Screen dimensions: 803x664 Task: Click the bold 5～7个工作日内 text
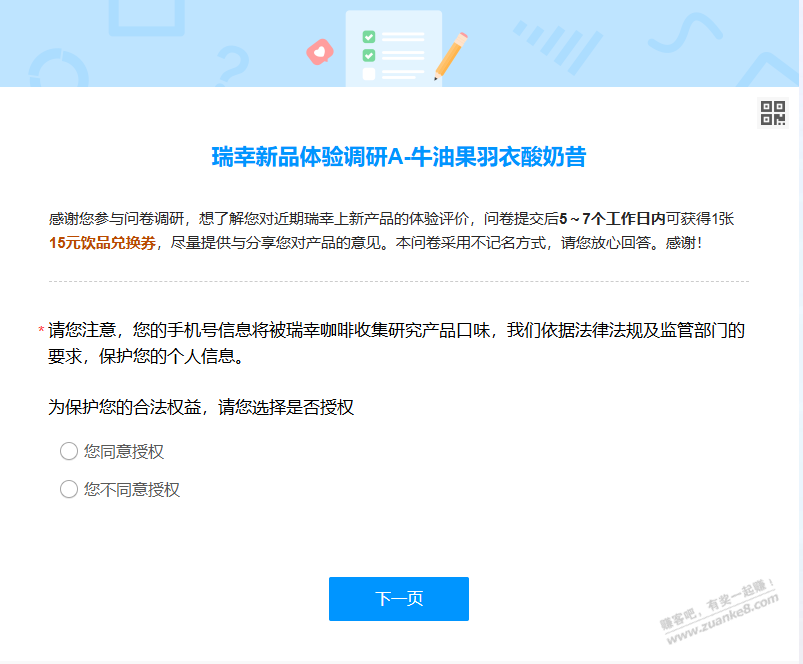(x=612, y=219)
